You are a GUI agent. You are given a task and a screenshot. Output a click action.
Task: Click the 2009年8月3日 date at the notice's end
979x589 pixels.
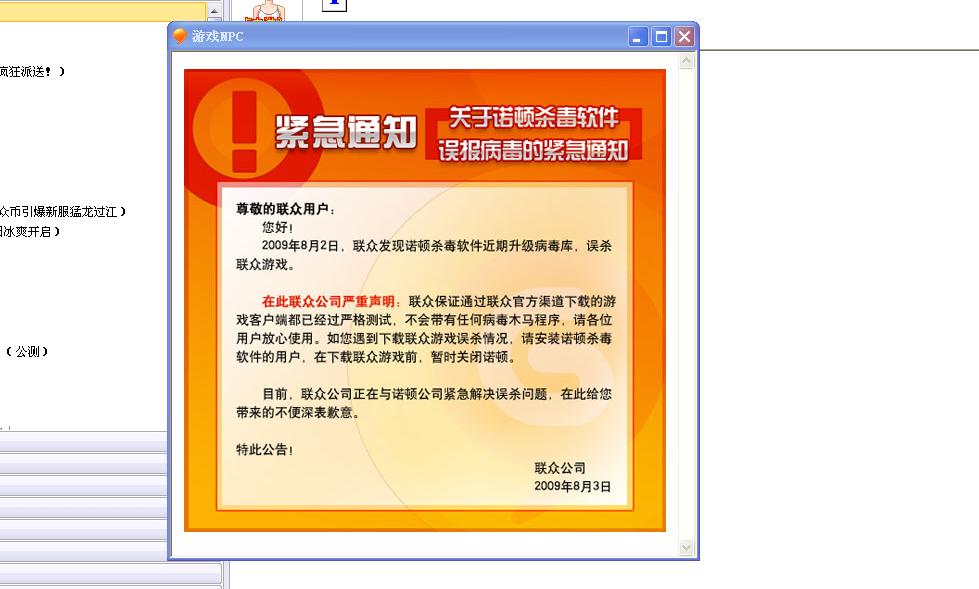tap(573, 486)
